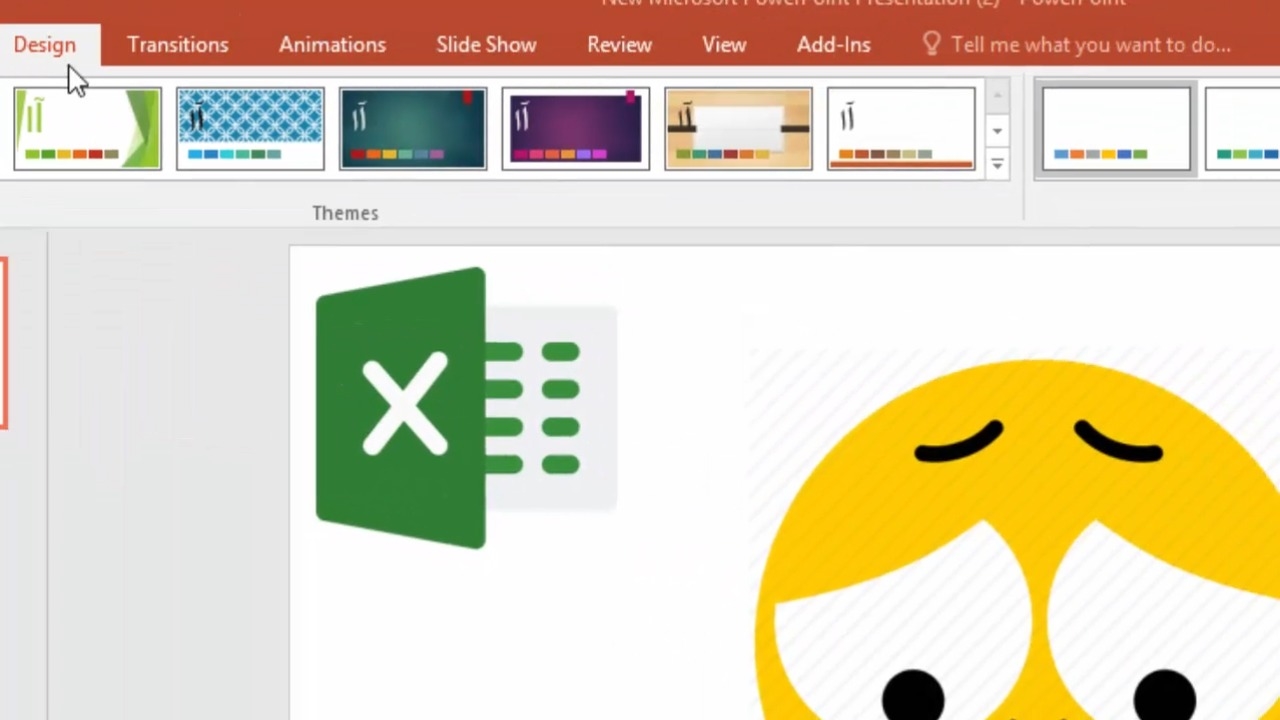
Task: Apply the purple gradient theme
Action: (x=575, y=128)
